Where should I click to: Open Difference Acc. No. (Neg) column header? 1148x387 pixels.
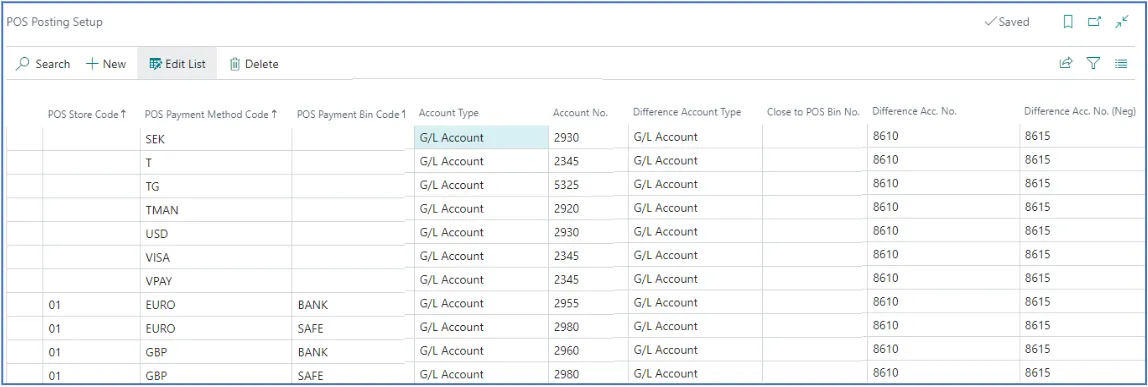click(1079, 111)
